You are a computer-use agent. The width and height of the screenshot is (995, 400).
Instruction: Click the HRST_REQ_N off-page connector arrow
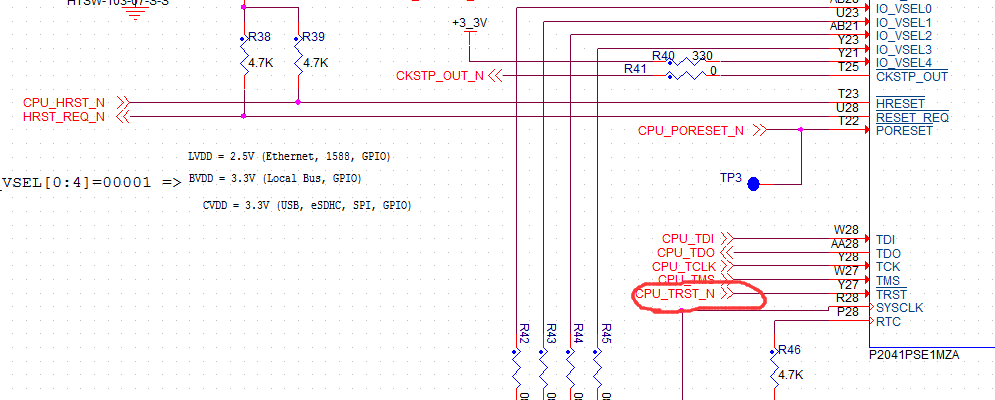(124, 116)
